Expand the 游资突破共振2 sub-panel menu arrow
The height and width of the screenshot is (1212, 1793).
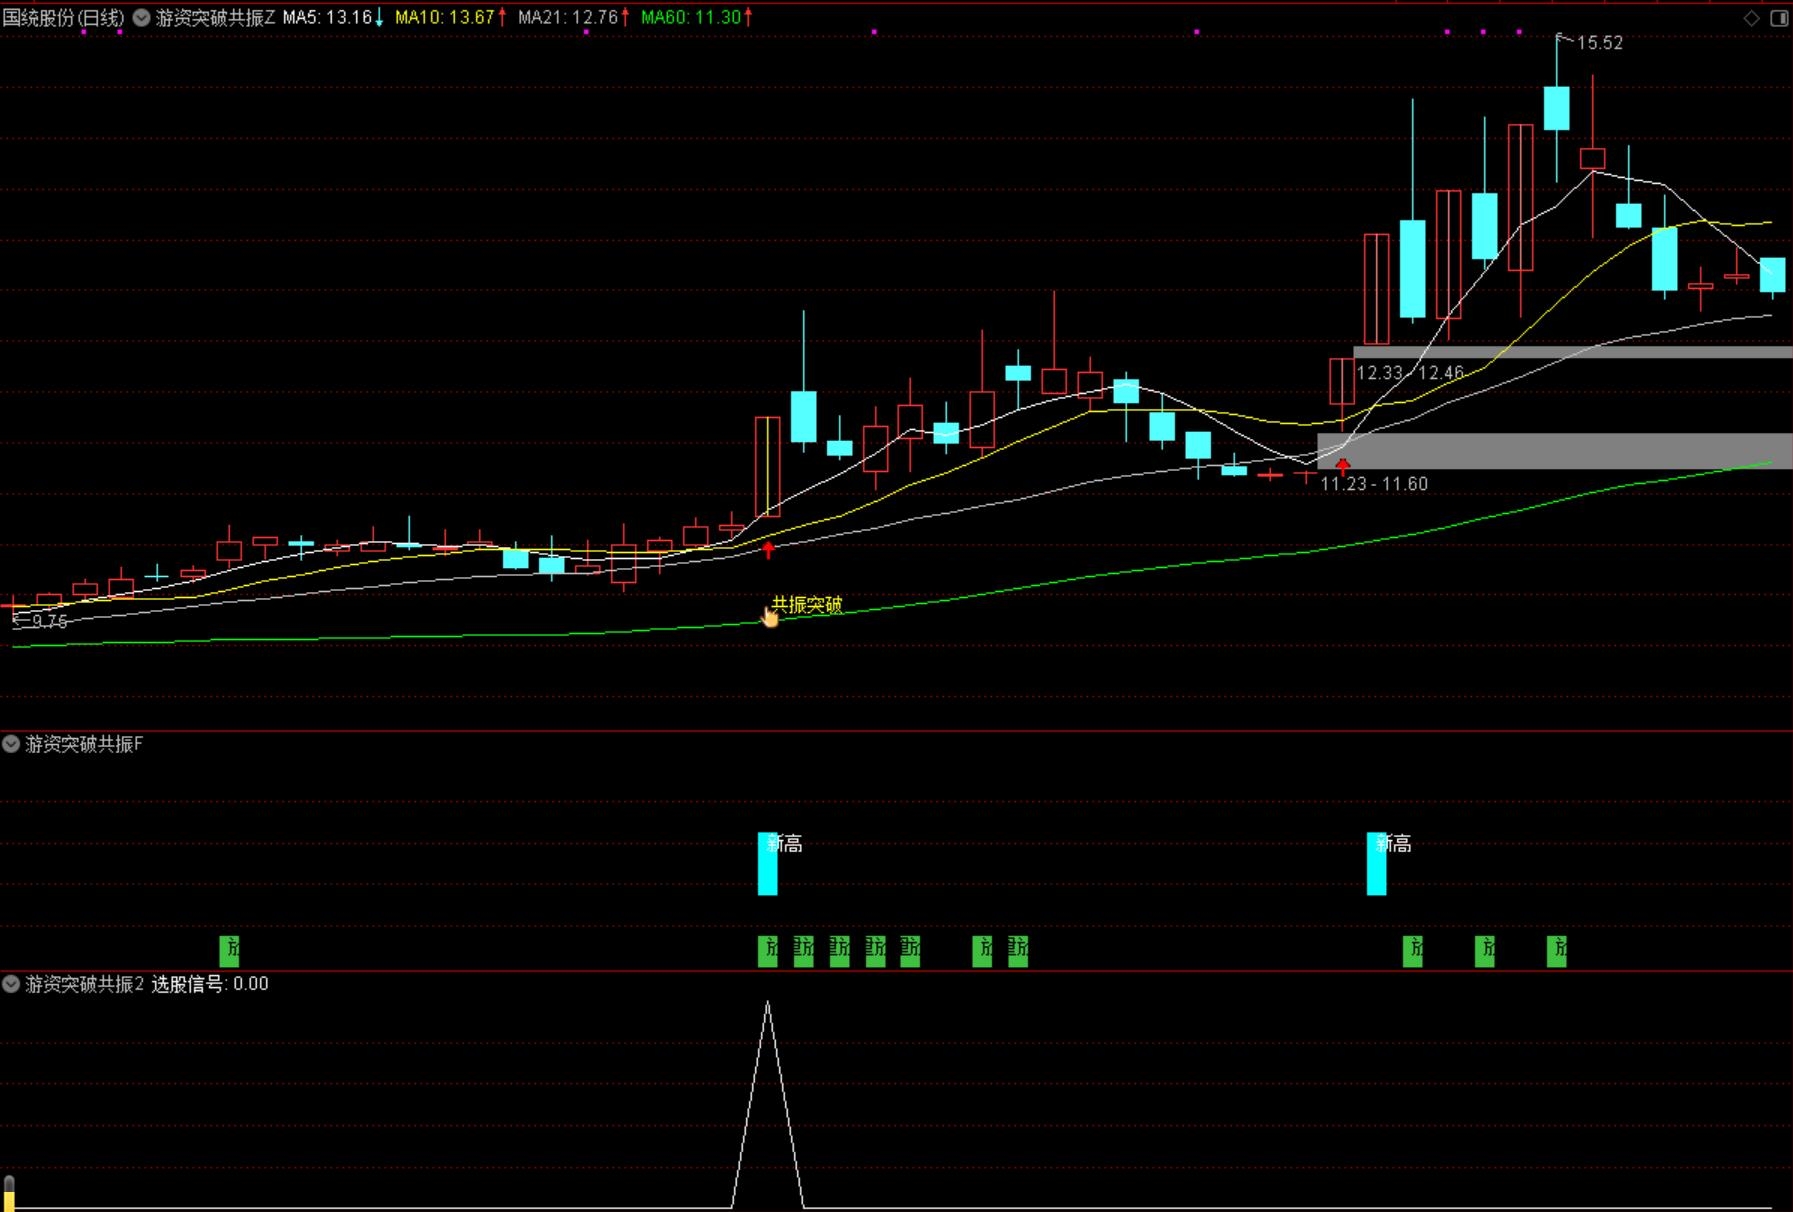pyautogui.click(x=11, y=983)
